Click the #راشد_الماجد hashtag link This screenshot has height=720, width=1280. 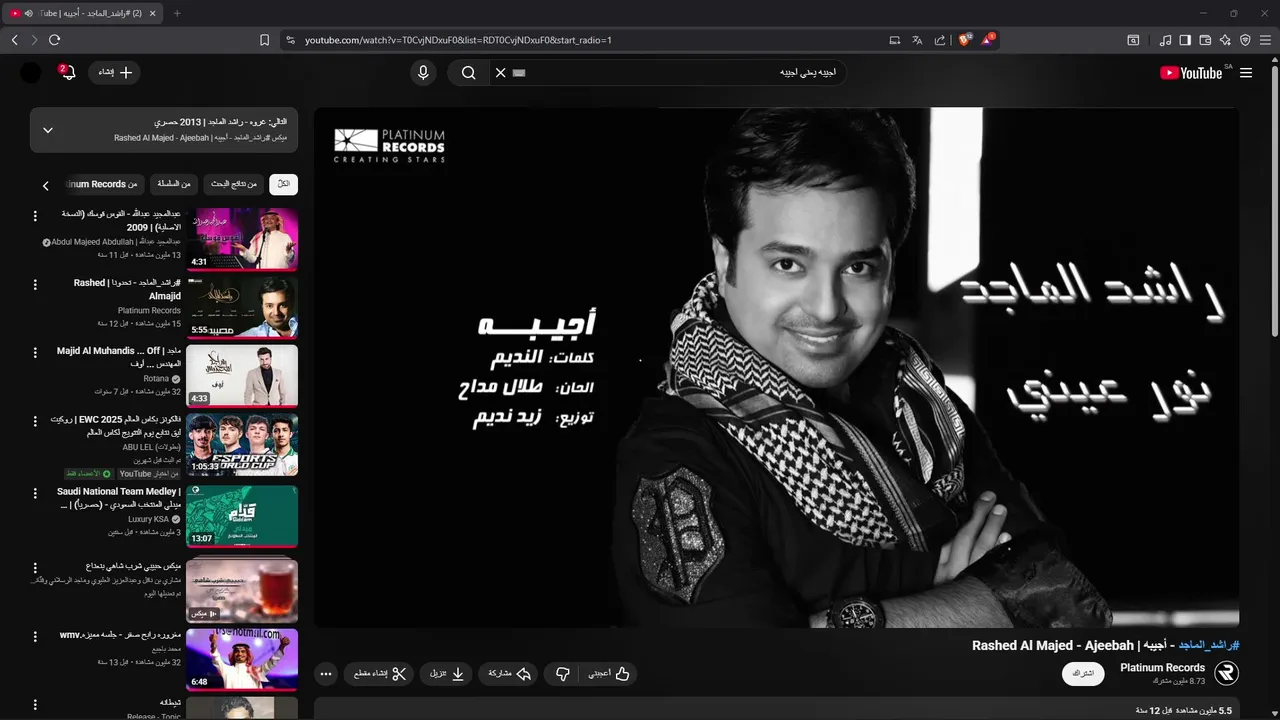1209,646
